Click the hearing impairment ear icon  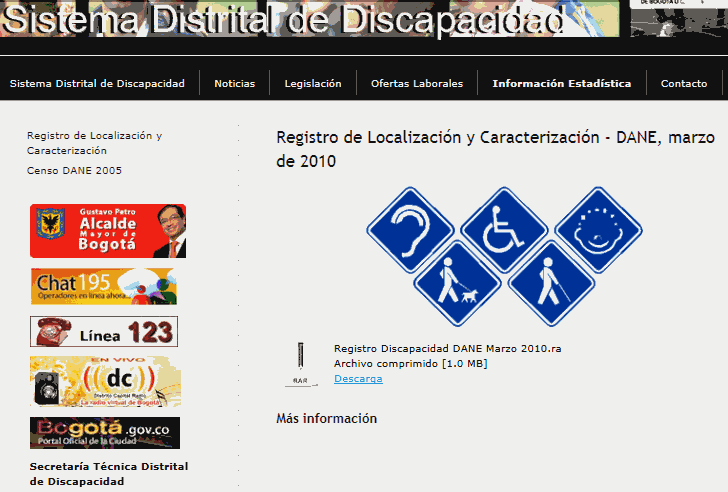(x=411, y=230)
